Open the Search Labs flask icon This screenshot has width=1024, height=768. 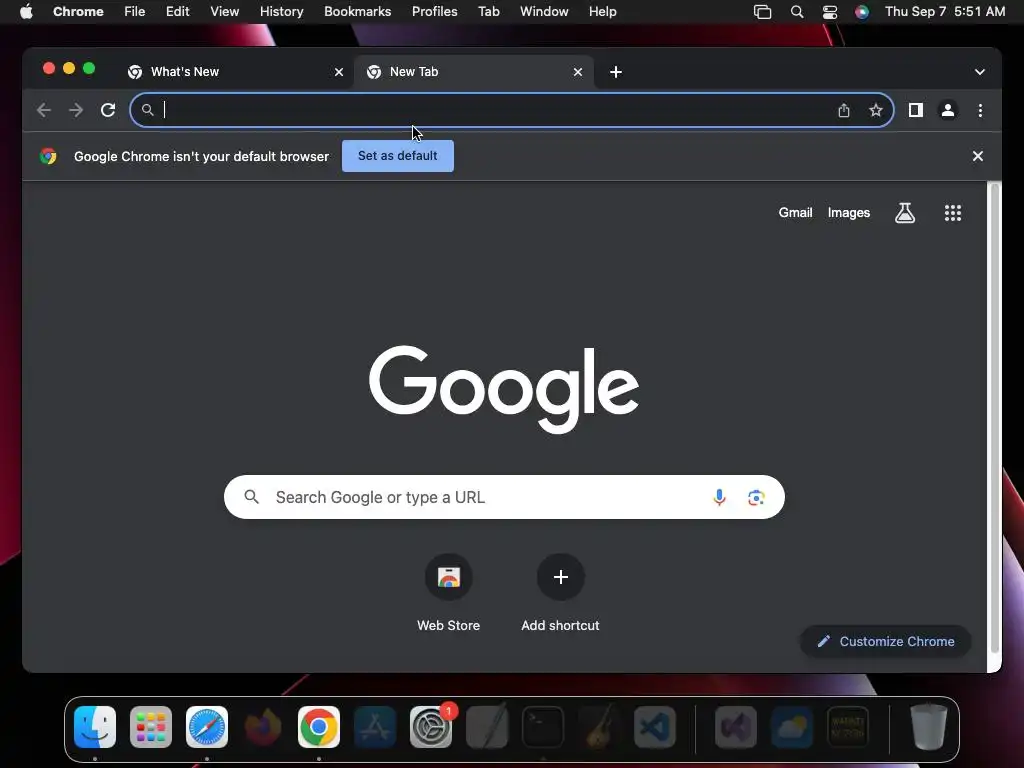pos(904,213)
